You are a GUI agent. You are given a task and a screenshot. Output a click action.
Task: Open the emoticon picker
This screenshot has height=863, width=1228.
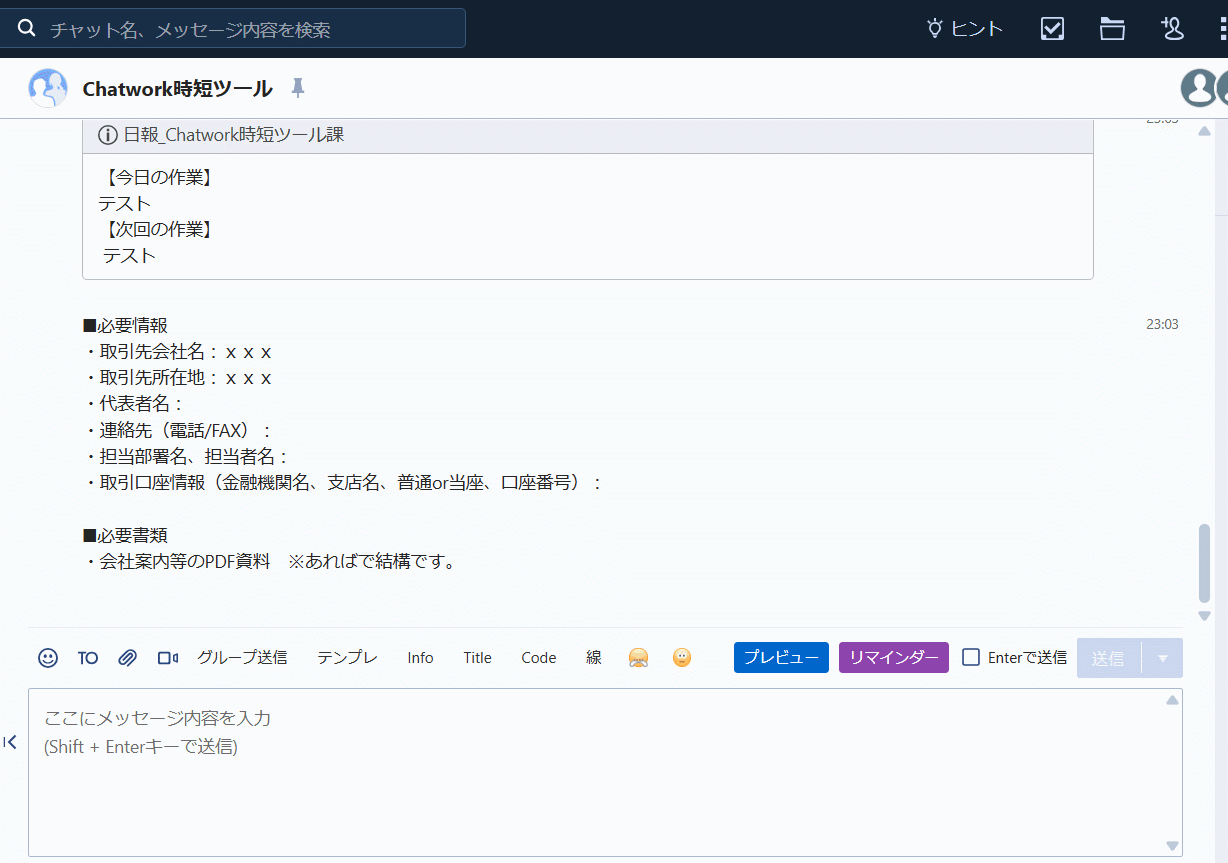48,658
